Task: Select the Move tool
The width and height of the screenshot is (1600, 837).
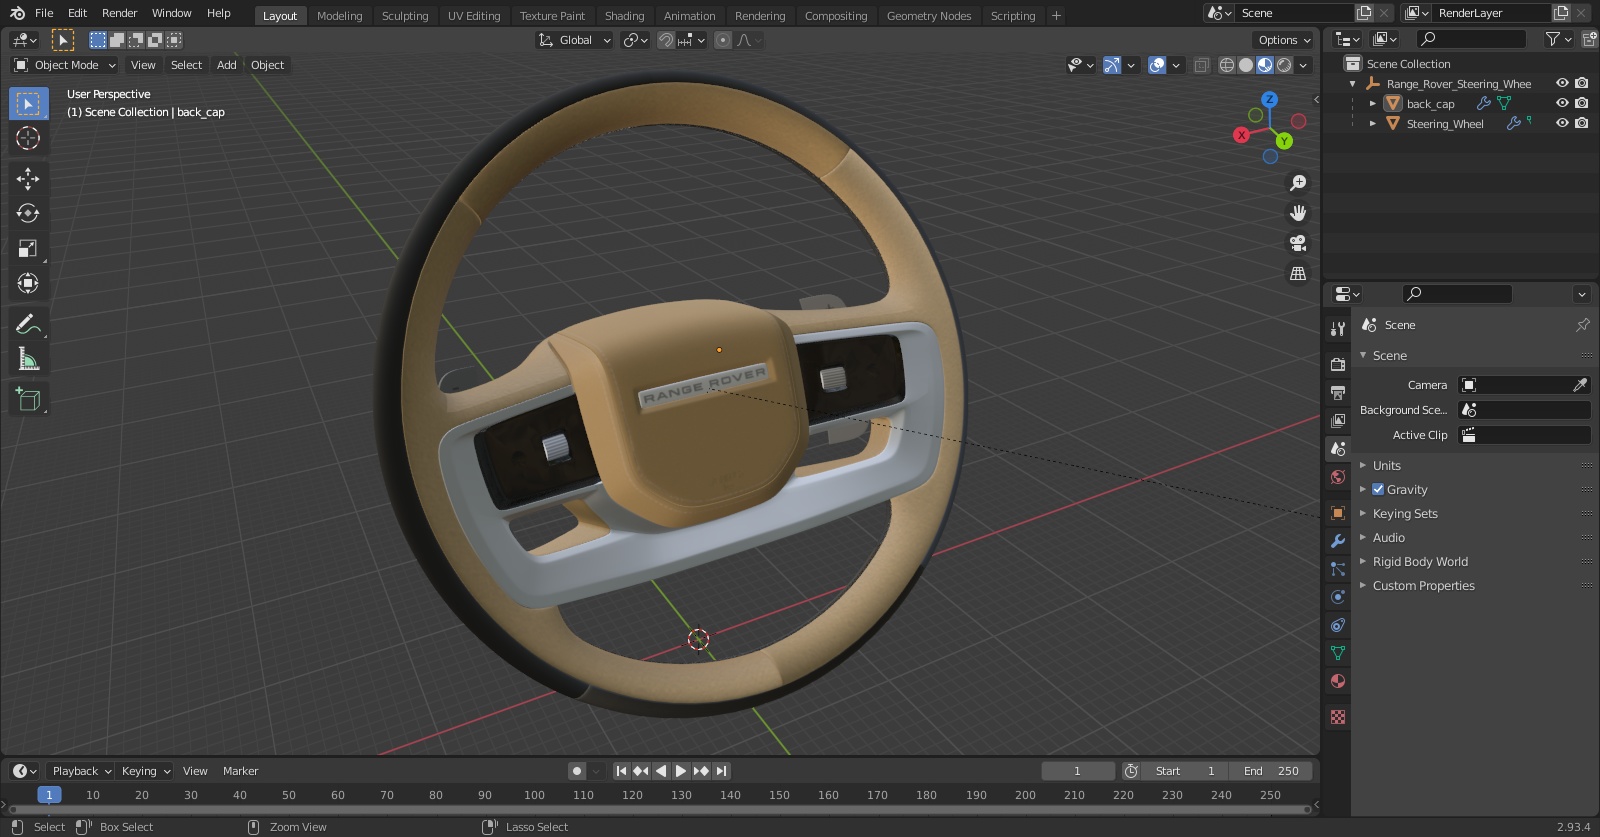Action: click(28, 178)
